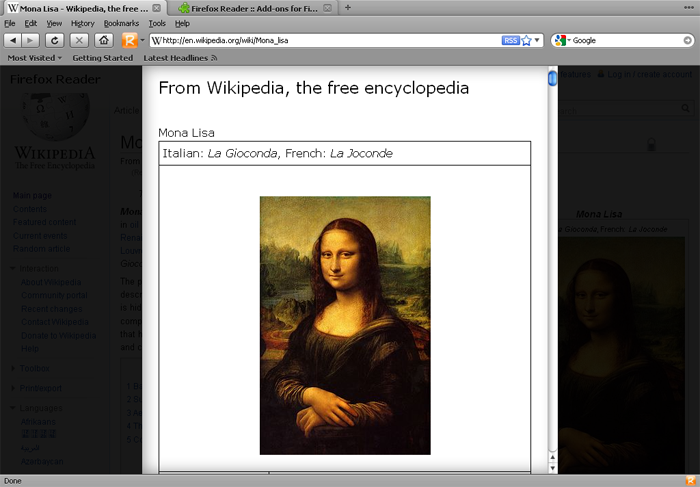This screenshot has width=700, height=487.
Task: Activate the orange Firefox Reader toolbar icon
Action: (129, 41)
